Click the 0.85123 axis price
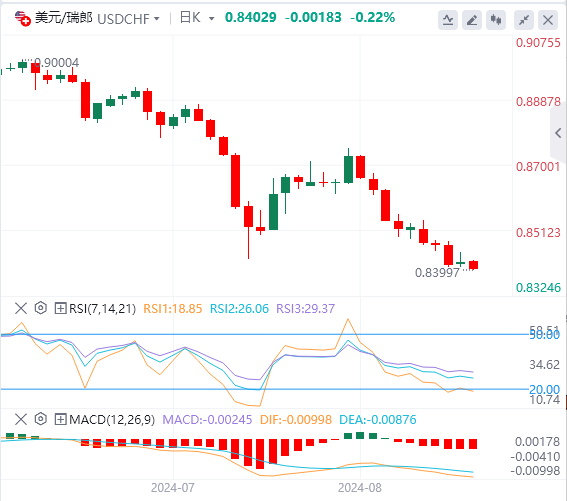This screenshot has height=501, width=567. point(538,233)
